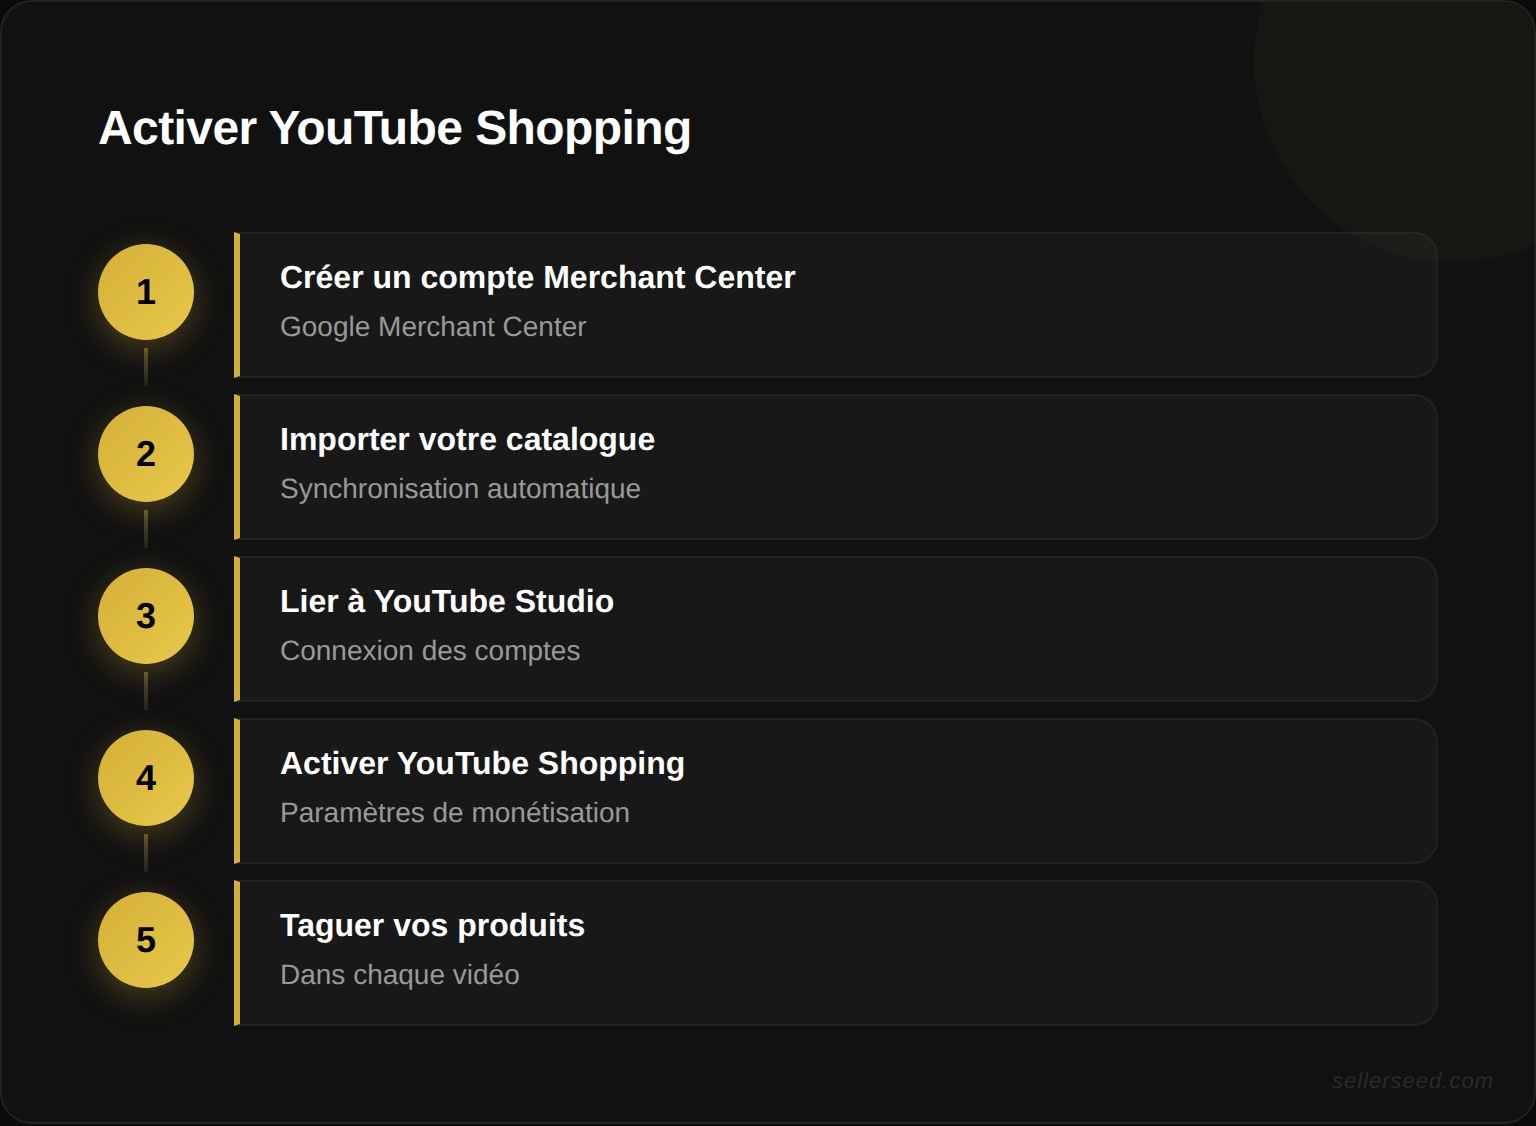Click the subtitle Dans chaque vidéo
This screenshot has width=1536, height=1126.
pyautogui.click(x=400, y=975)
